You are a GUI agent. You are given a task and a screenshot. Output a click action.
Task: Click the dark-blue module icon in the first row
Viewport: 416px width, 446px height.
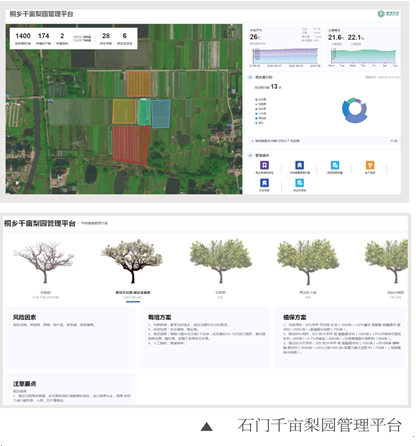[x=299, y=165]
